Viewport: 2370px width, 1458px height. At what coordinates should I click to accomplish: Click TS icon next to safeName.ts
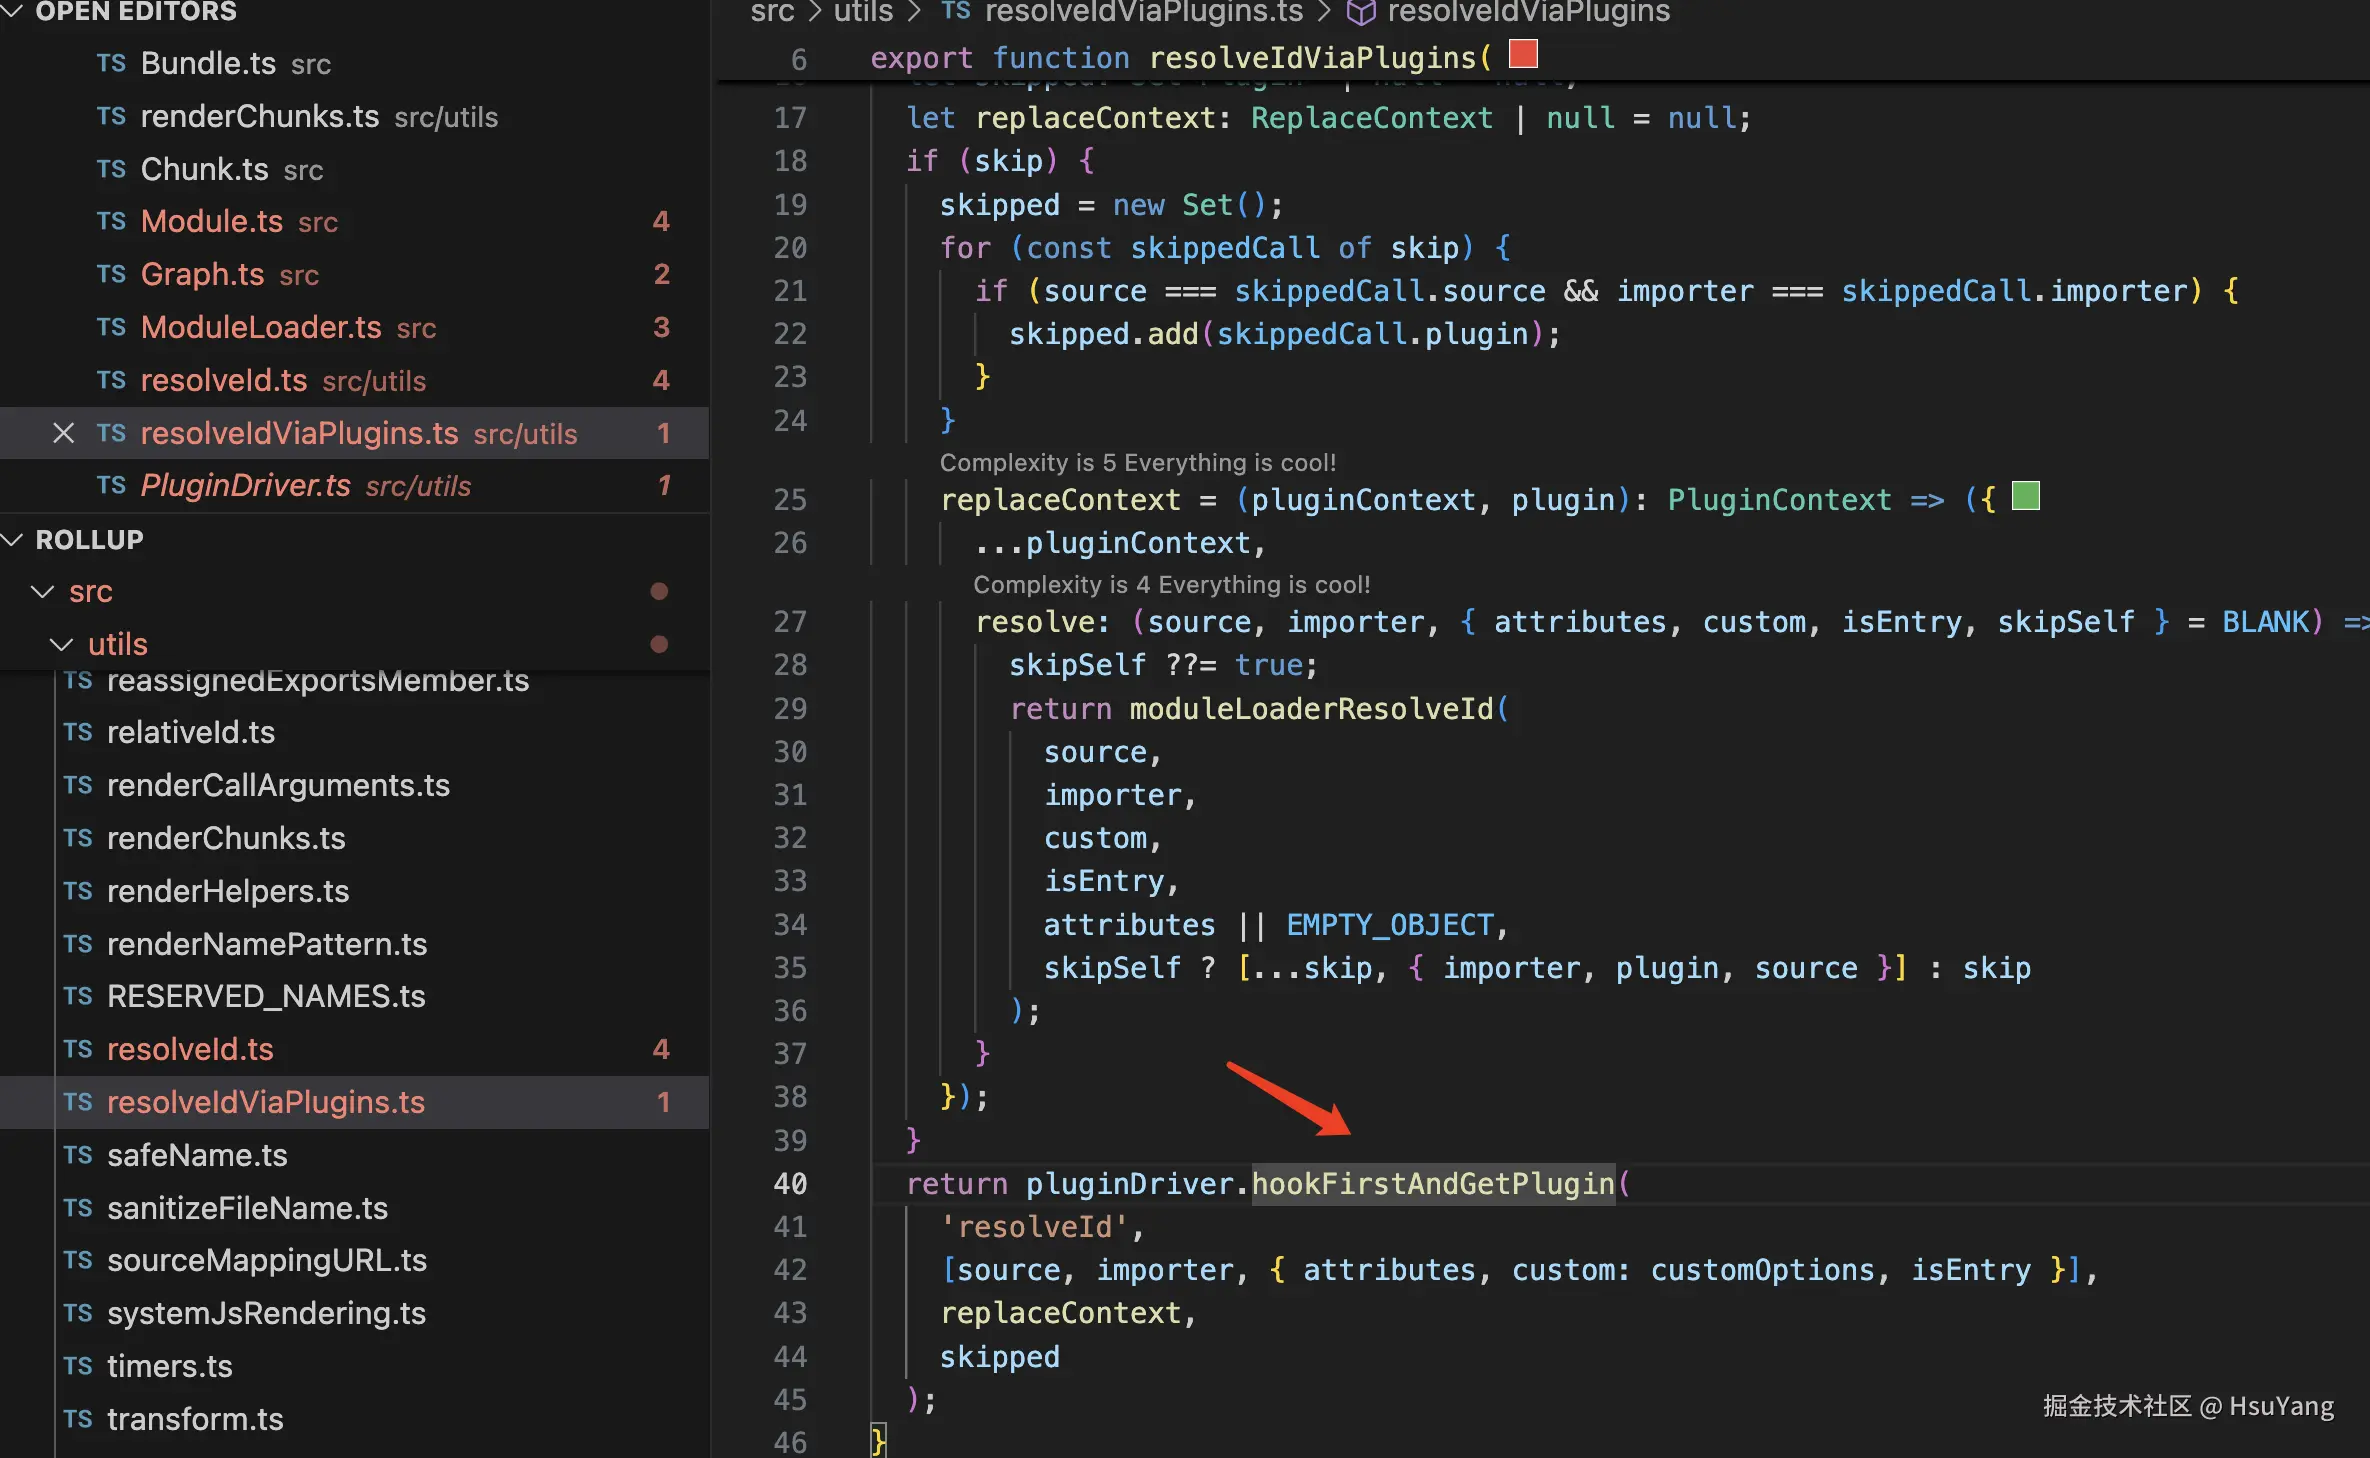[x=78, y=1155]
